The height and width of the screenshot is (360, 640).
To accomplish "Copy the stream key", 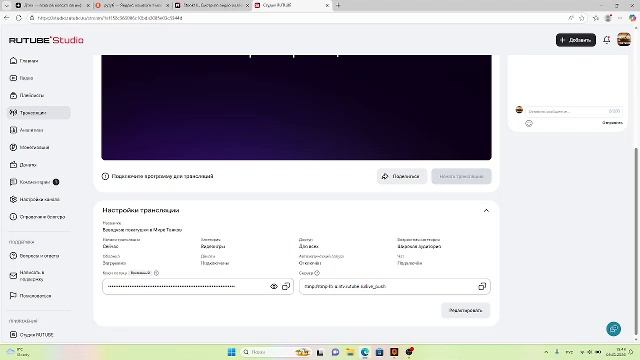I will [286, 287].
